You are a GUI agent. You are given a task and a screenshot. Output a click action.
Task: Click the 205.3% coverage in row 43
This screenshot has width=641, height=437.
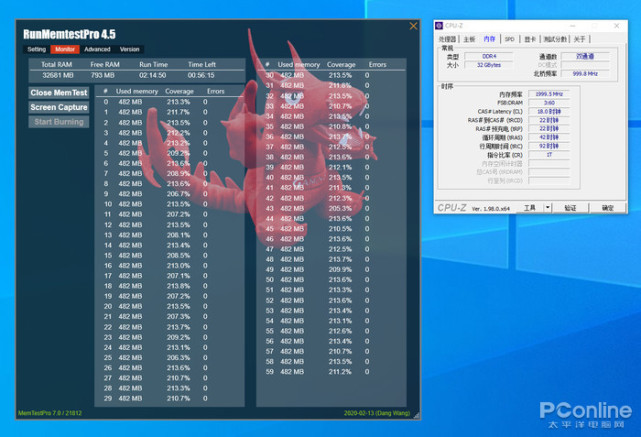[340, 208]
